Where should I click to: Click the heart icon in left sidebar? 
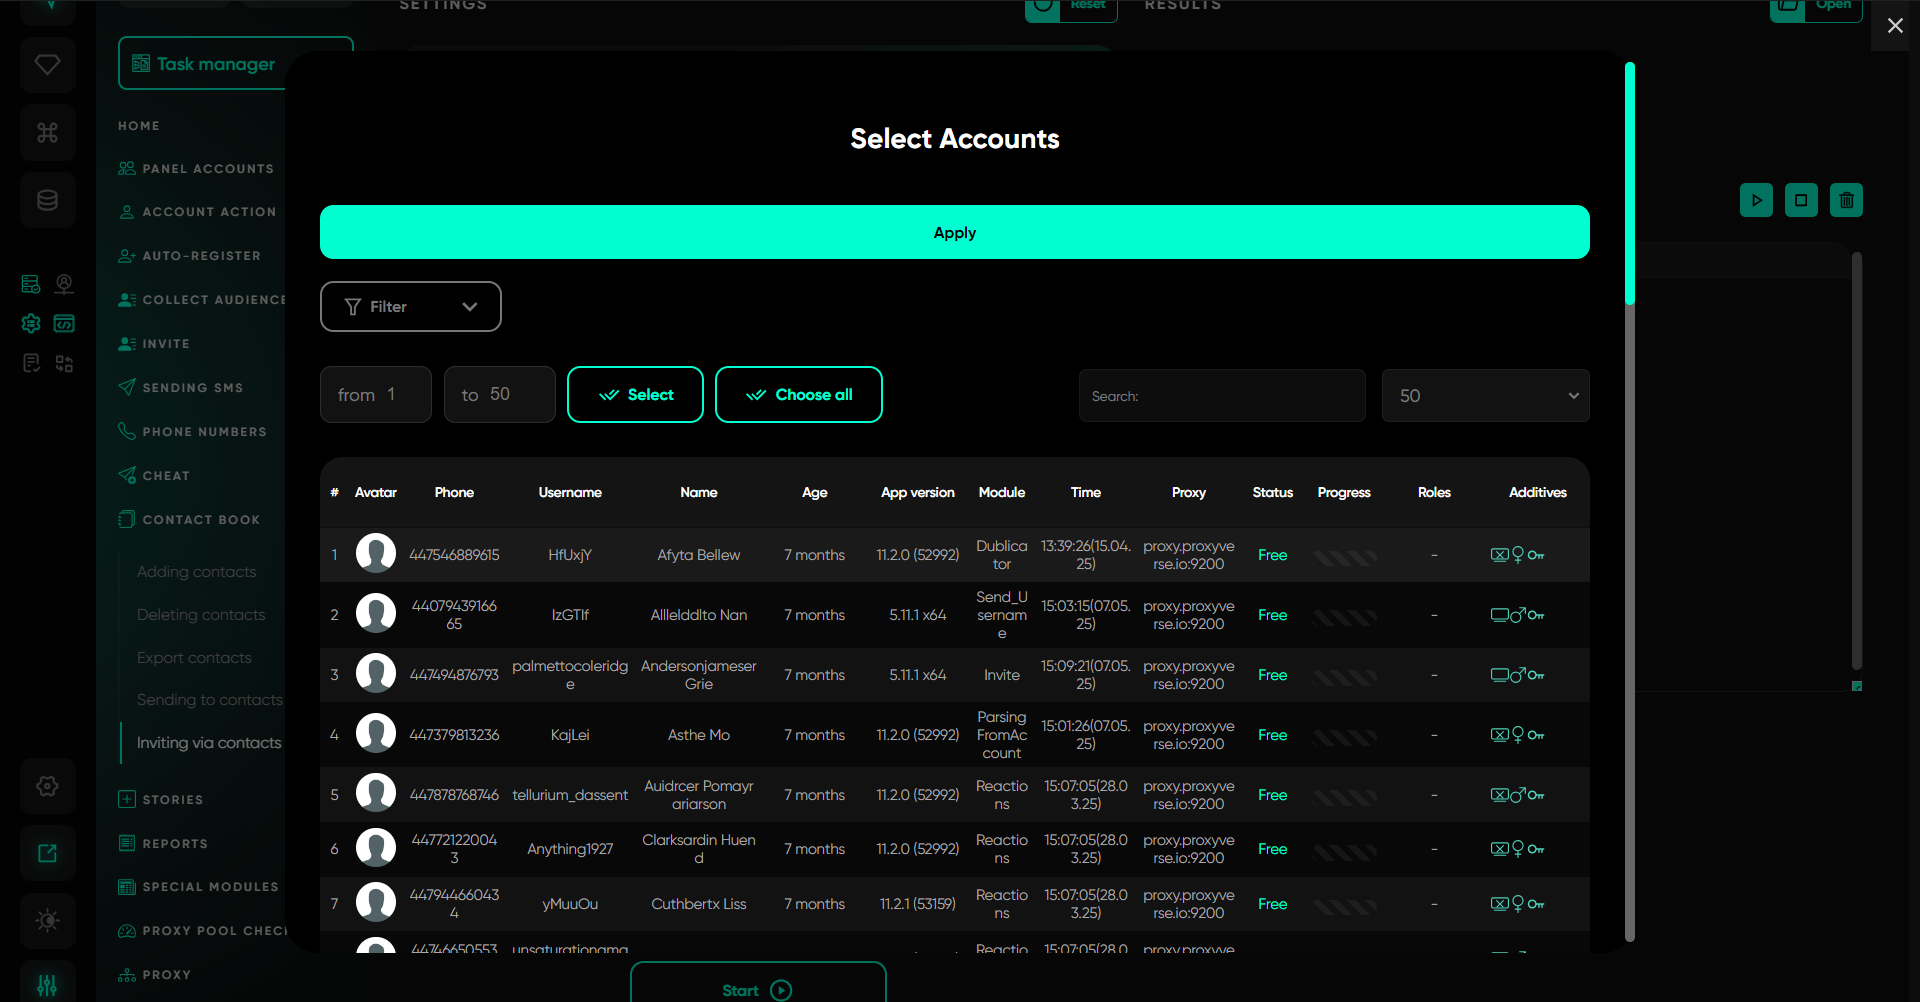tap(47, 65)
